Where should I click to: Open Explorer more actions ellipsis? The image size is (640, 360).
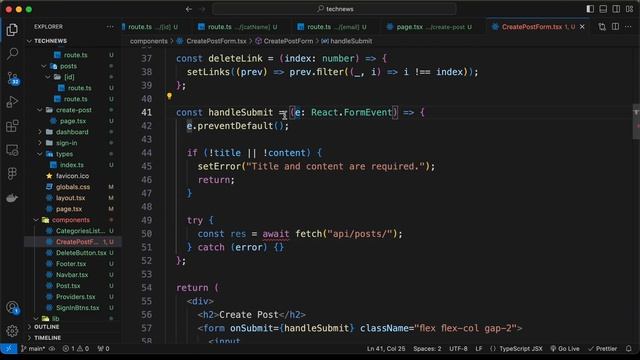[x=110, y=27]
